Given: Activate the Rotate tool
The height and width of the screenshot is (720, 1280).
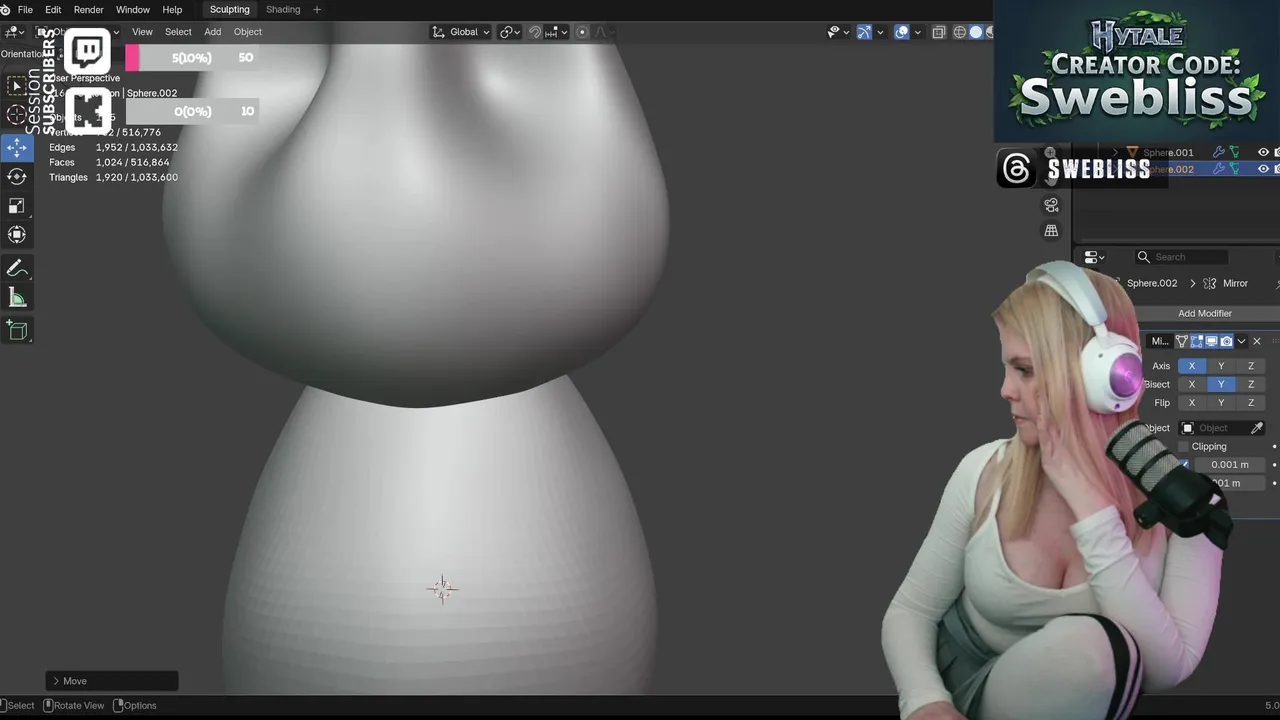Looking at the screenshot, I should 17,177.
